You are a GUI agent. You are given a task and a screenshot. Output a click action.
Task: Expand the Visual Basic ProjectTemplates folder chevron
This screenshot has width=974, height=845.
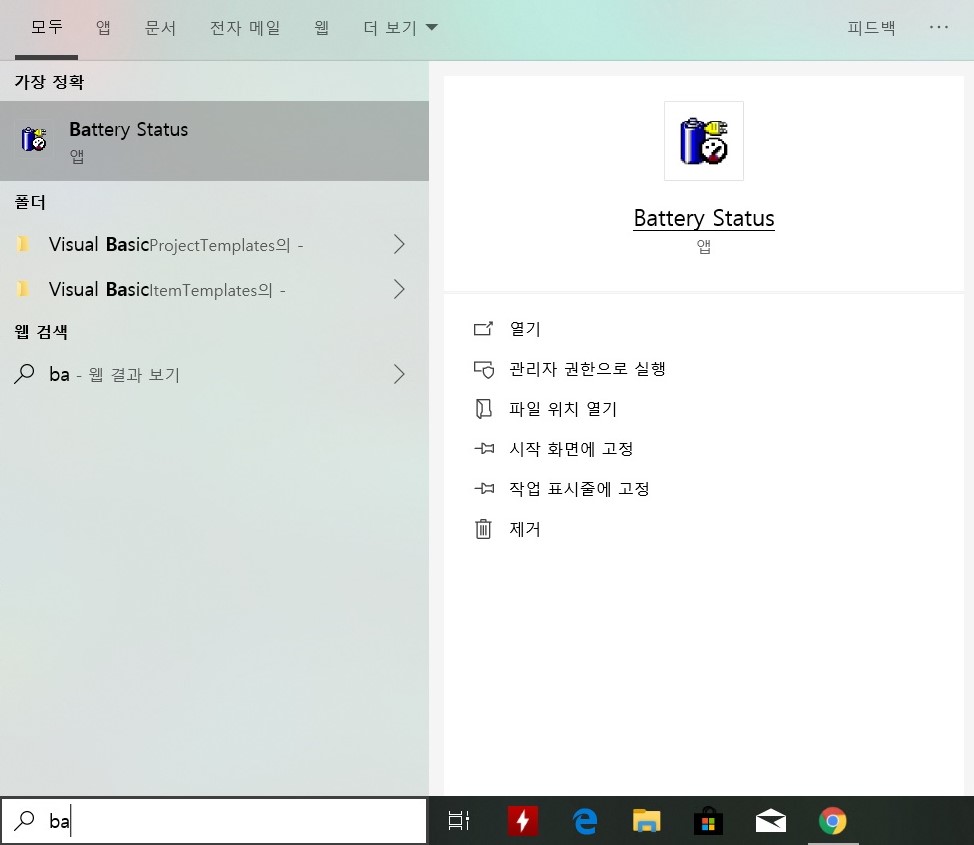[399, 243]
